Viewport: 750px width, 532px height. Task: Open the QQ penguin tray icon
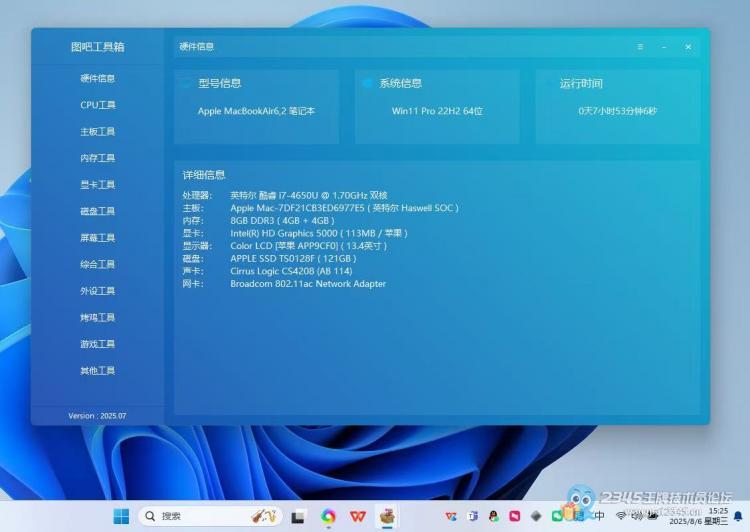click(x=494, y=516)
